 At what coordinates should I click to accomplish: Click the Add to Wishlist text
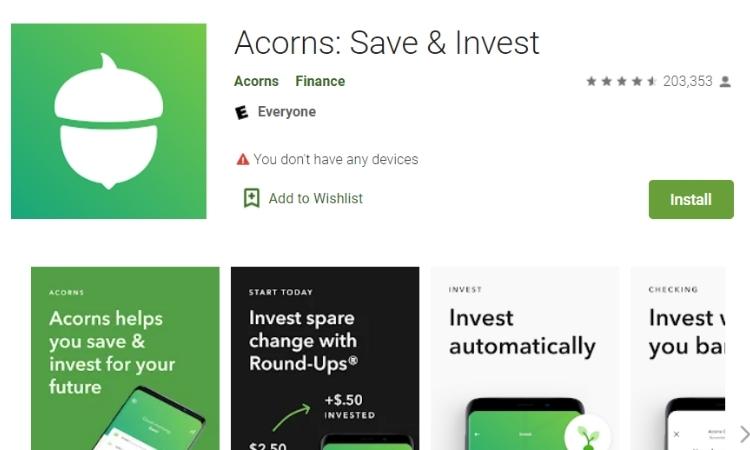point(315,198)
